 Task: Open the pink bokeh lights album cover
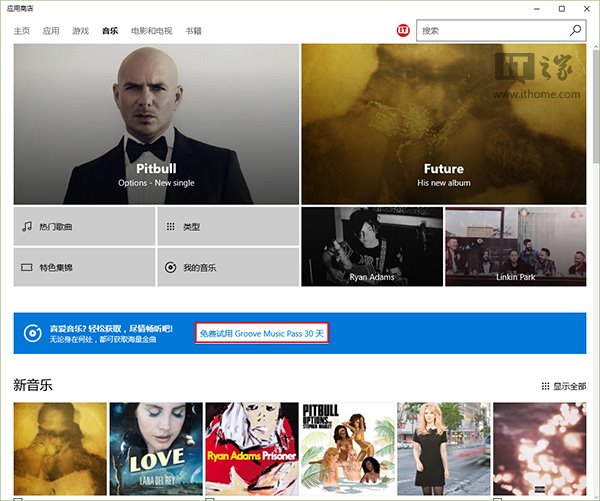(540, 449)
